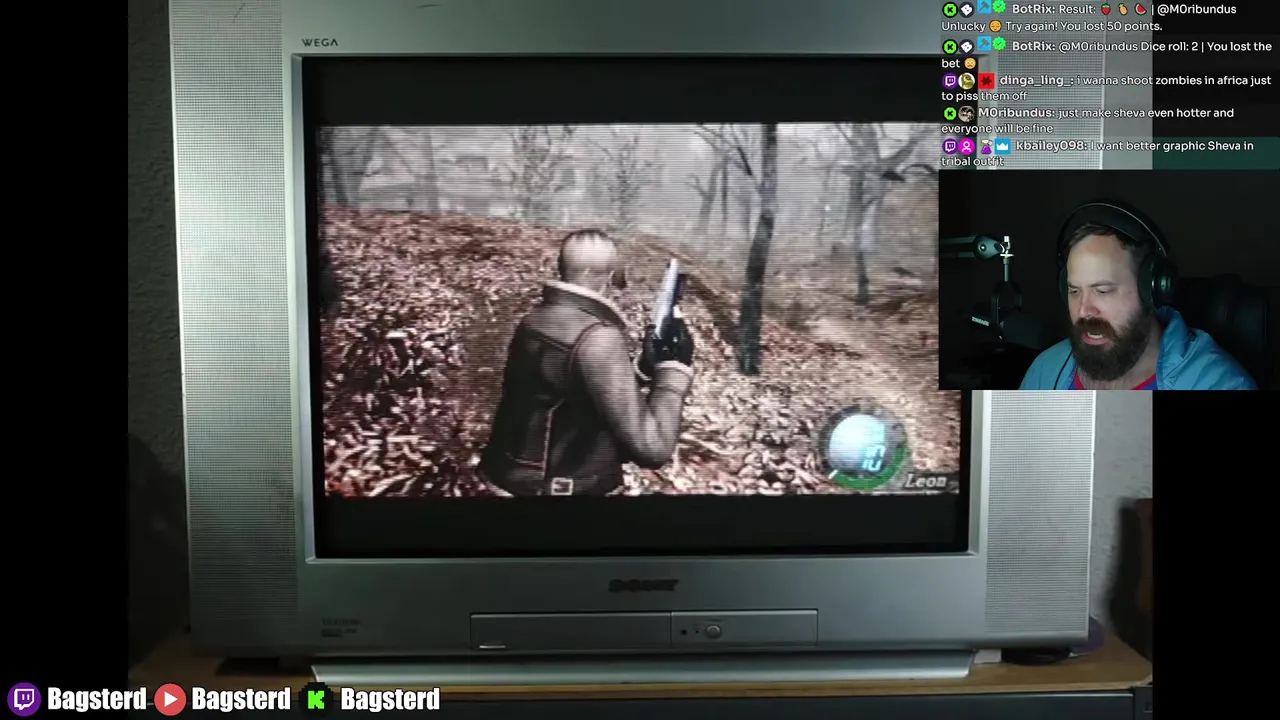Click the M0ribundus username above 'just make sheva' message

point(1016,113)
